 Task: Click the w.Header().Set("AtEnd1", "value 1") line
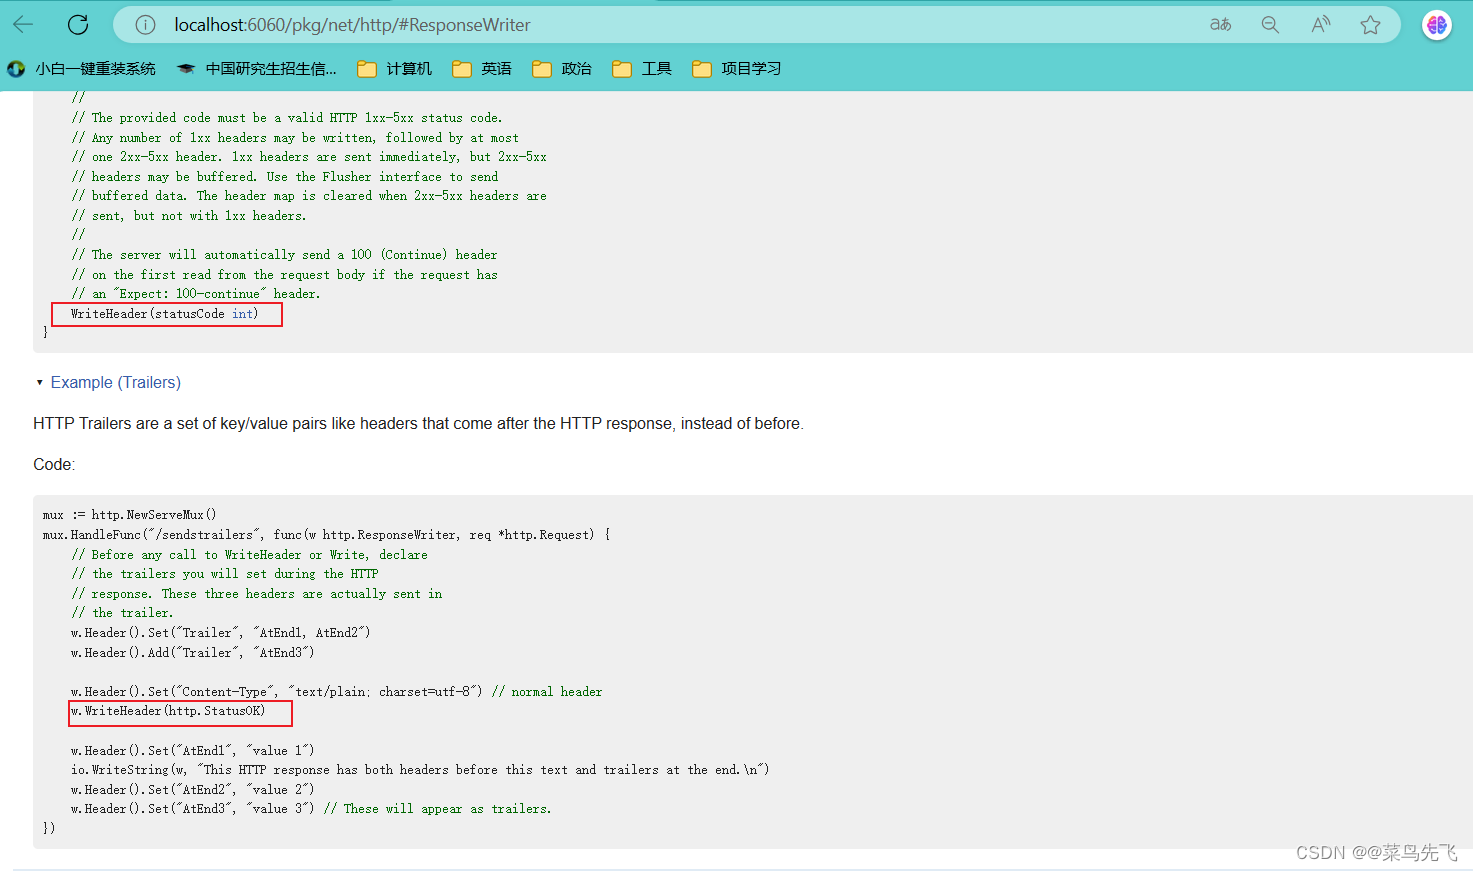[193, 751]
